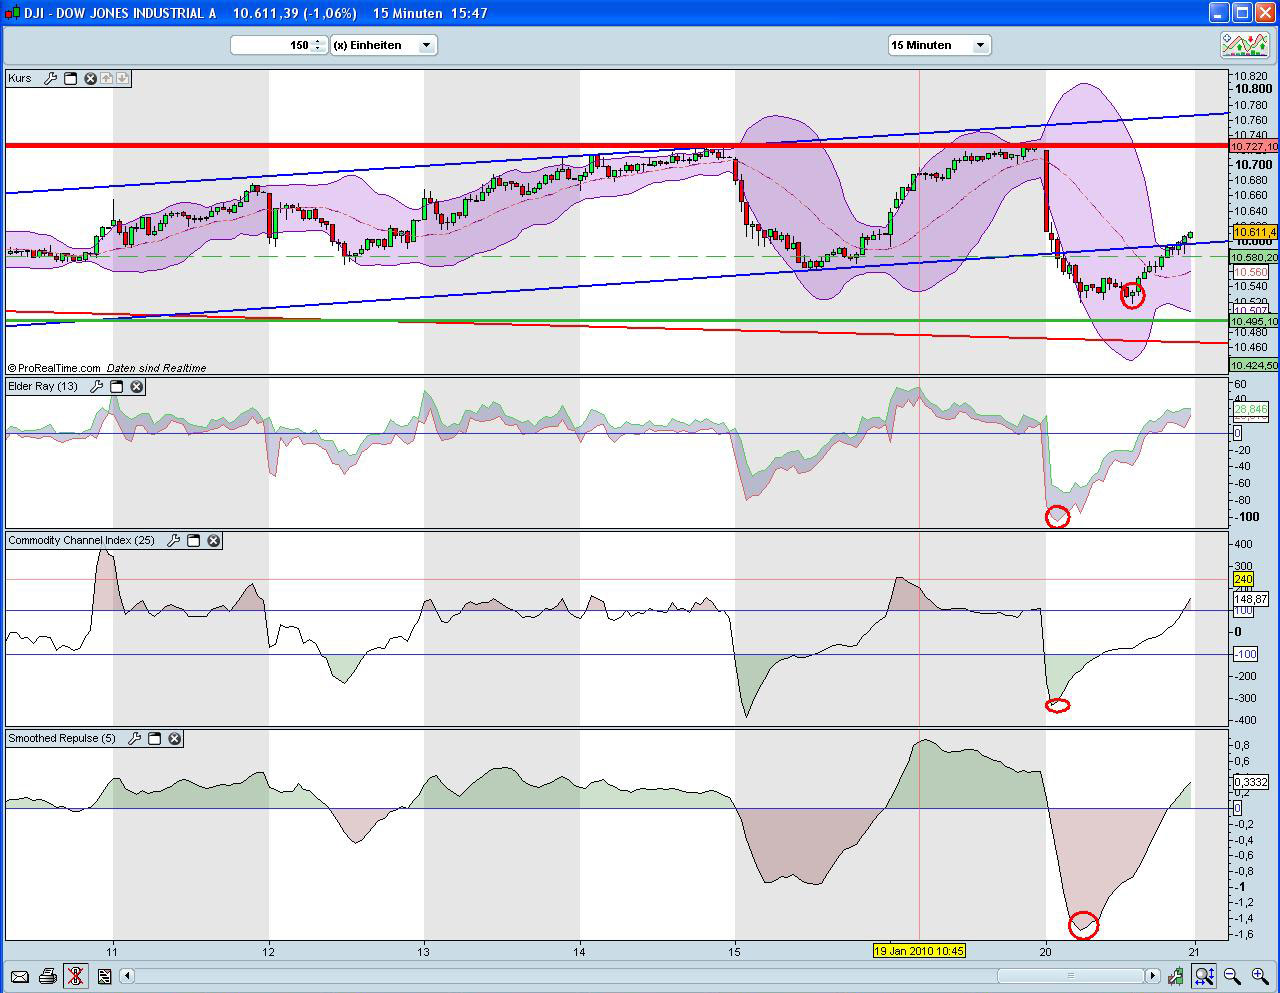Click the yellow 19 Jan 2010 timestamp marker
Viewport: 1280px width, 993px height.
coord(919,951)
